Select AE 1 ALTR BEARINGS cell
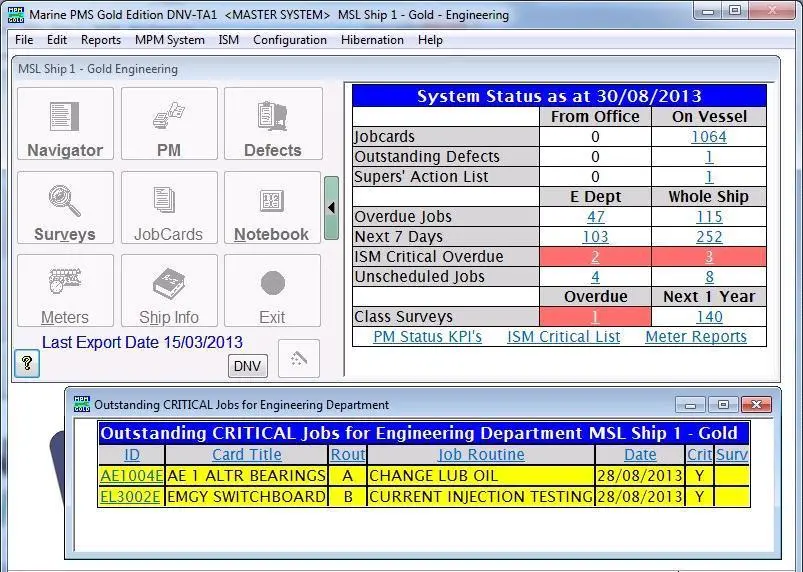Viewport: 803px width, 572px height. (x=246, y=475)
